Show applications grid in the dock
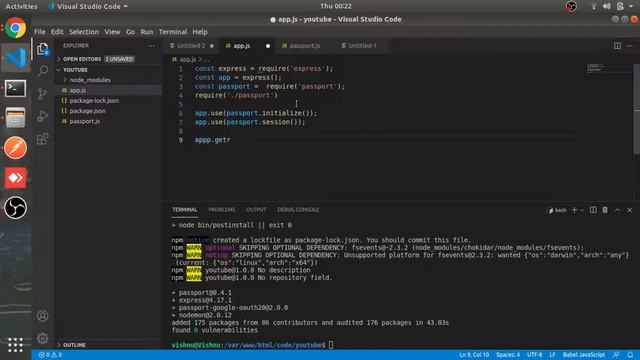Viewport: 640px width, 360px height. tap(16, 344)
